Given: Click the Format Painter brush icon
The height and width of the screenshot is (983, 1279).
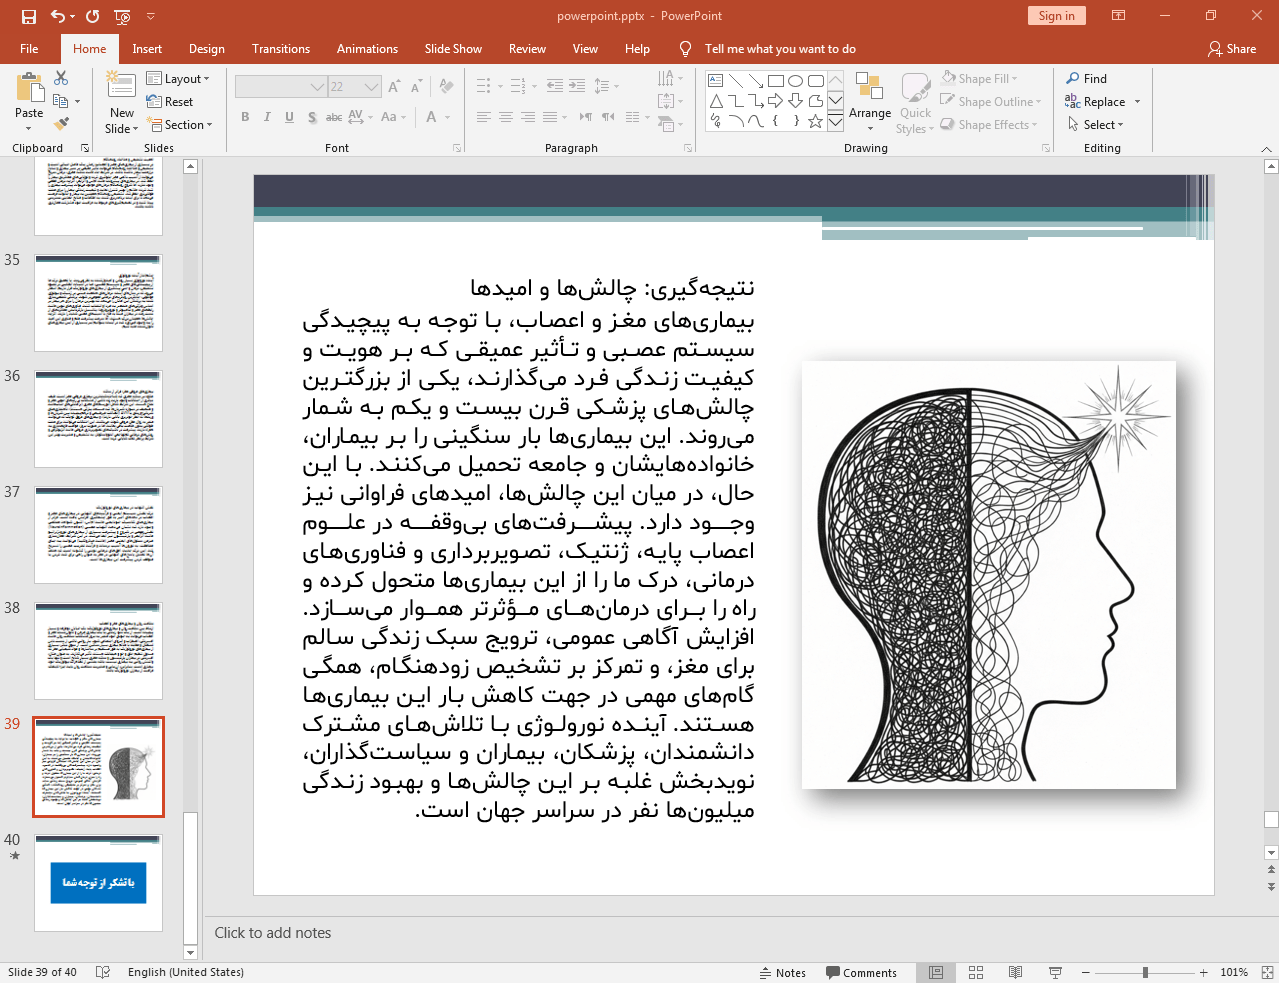Looking at the screenshot, I should [61, 124].
